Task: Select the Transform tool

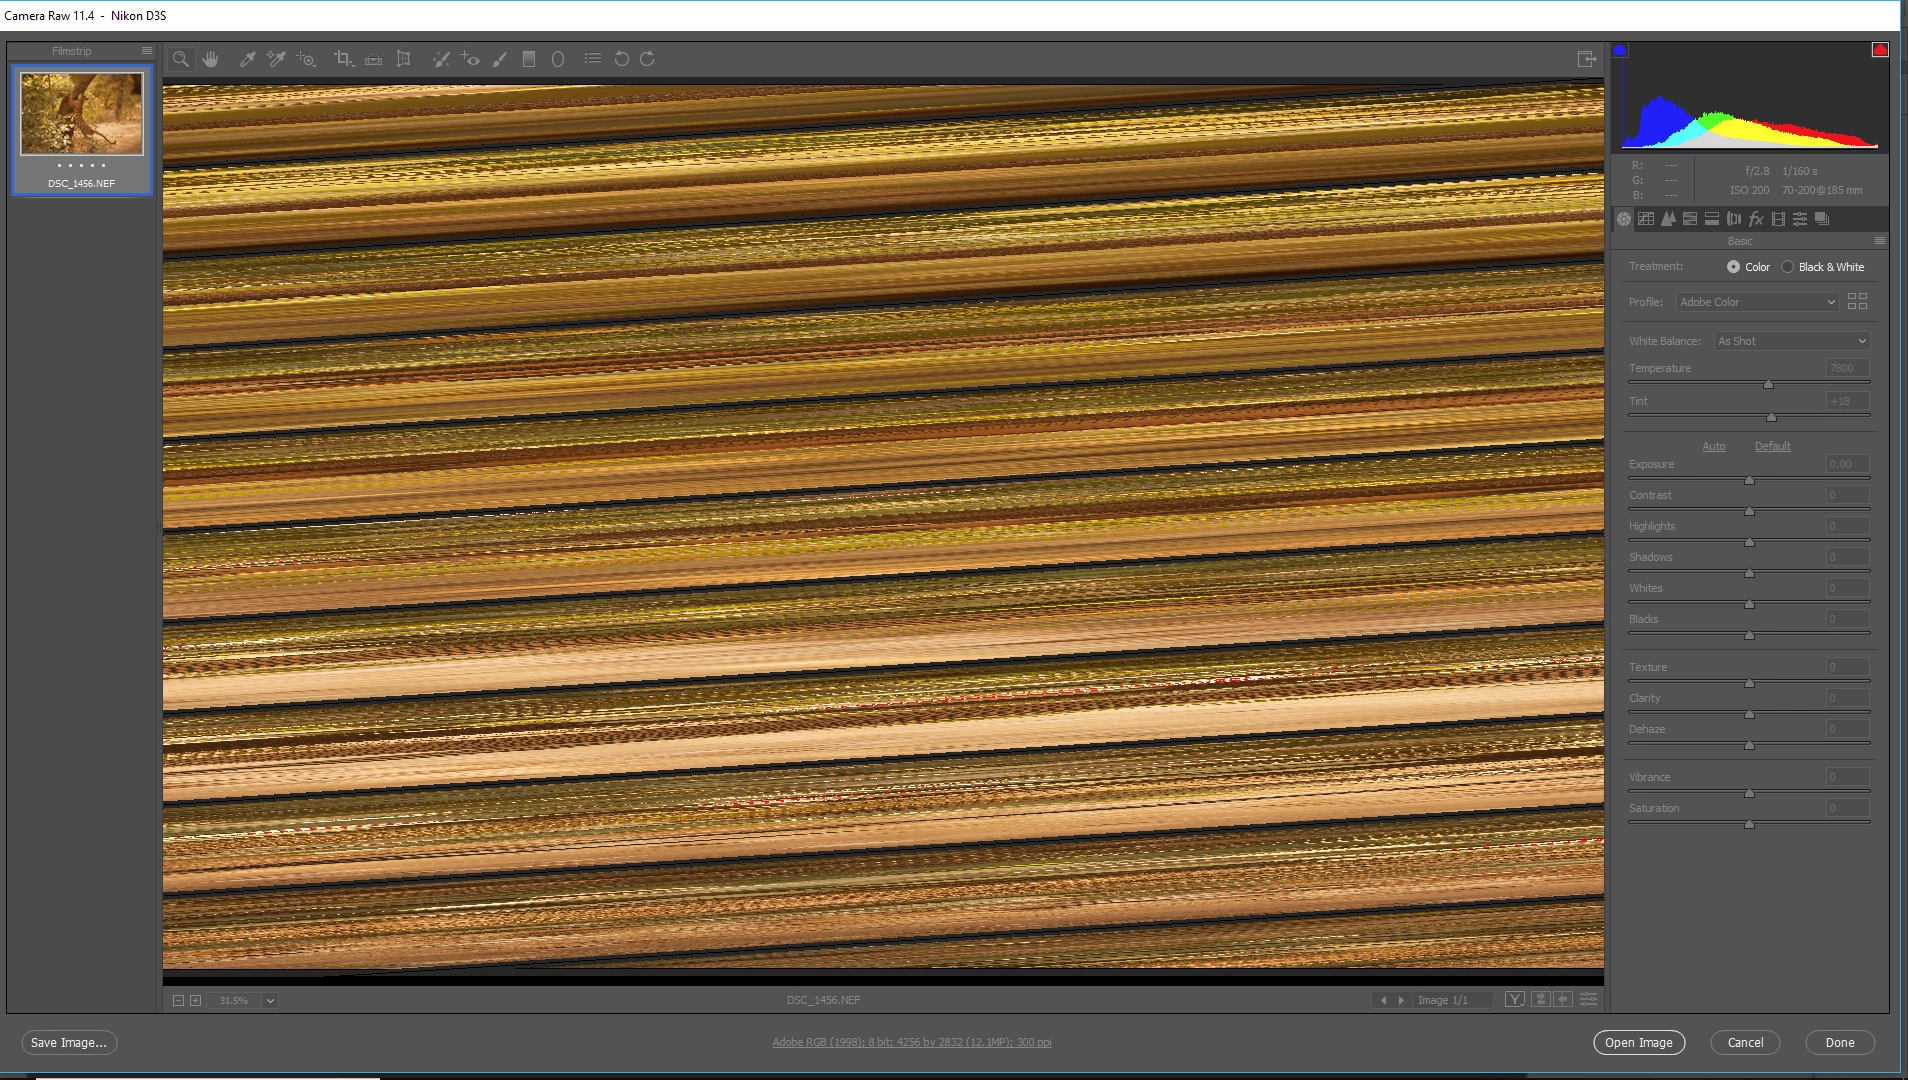Action: tap(403, 59)
